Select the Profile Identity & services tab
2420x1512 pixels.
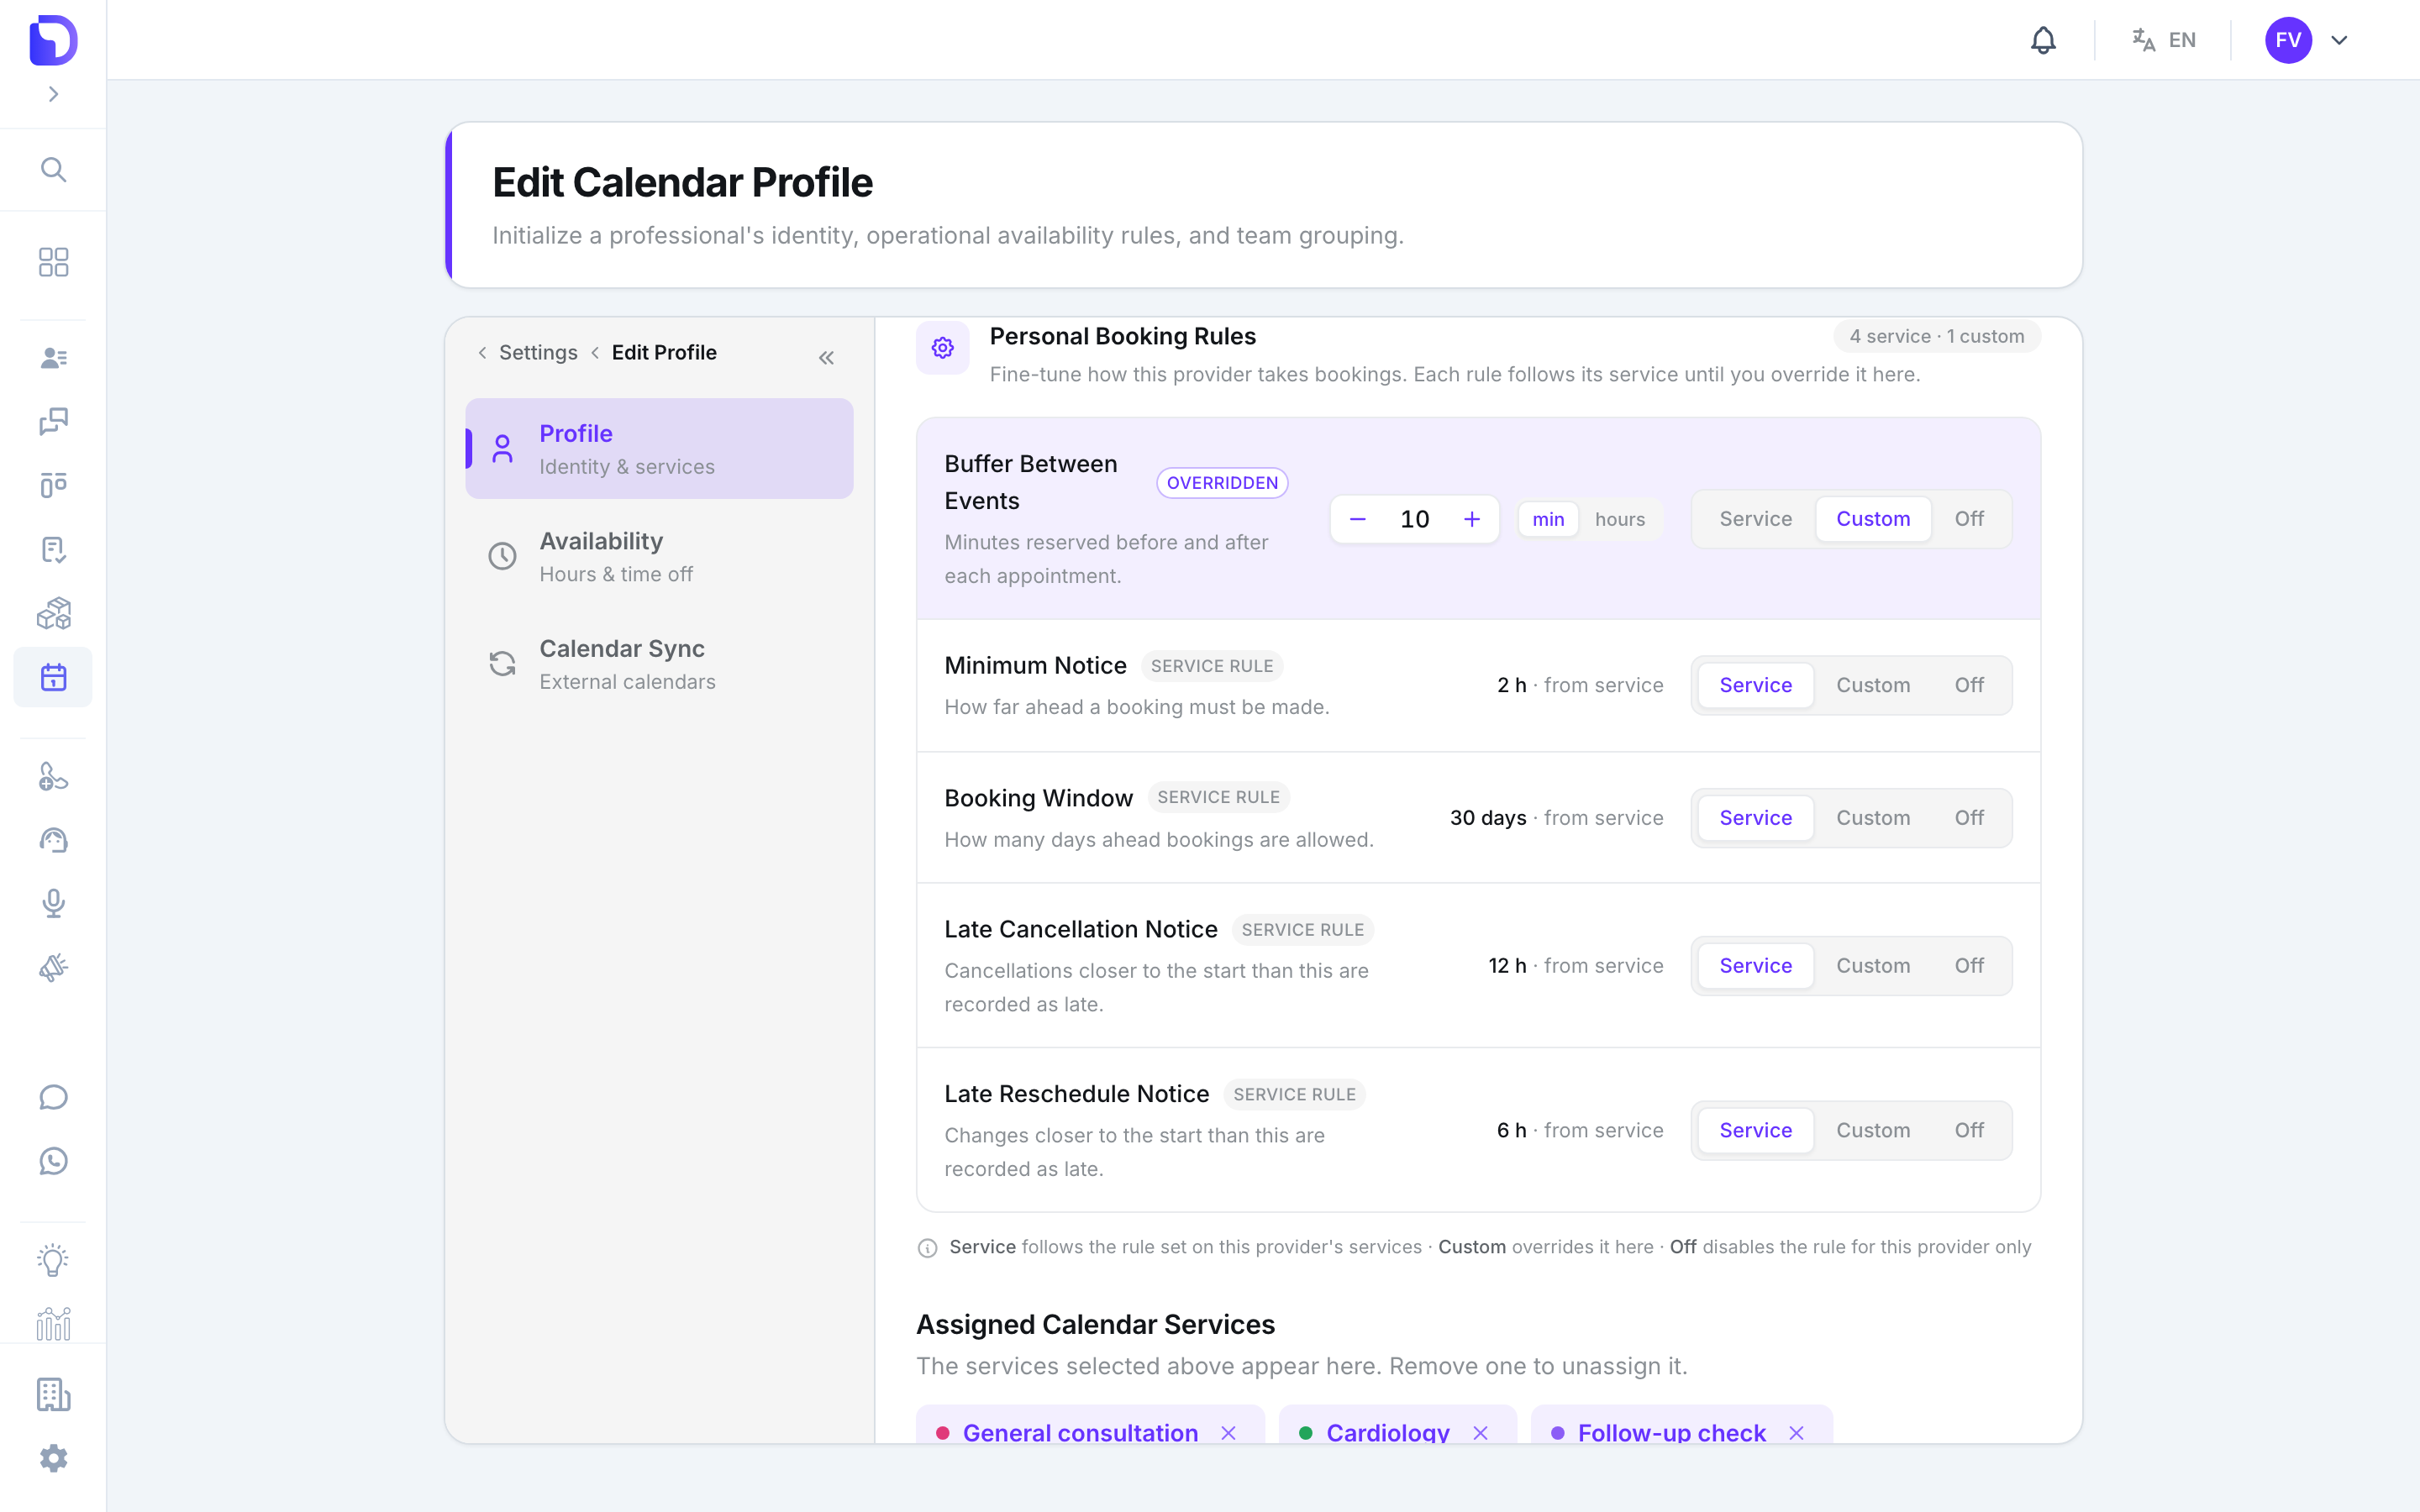(659, 449)
